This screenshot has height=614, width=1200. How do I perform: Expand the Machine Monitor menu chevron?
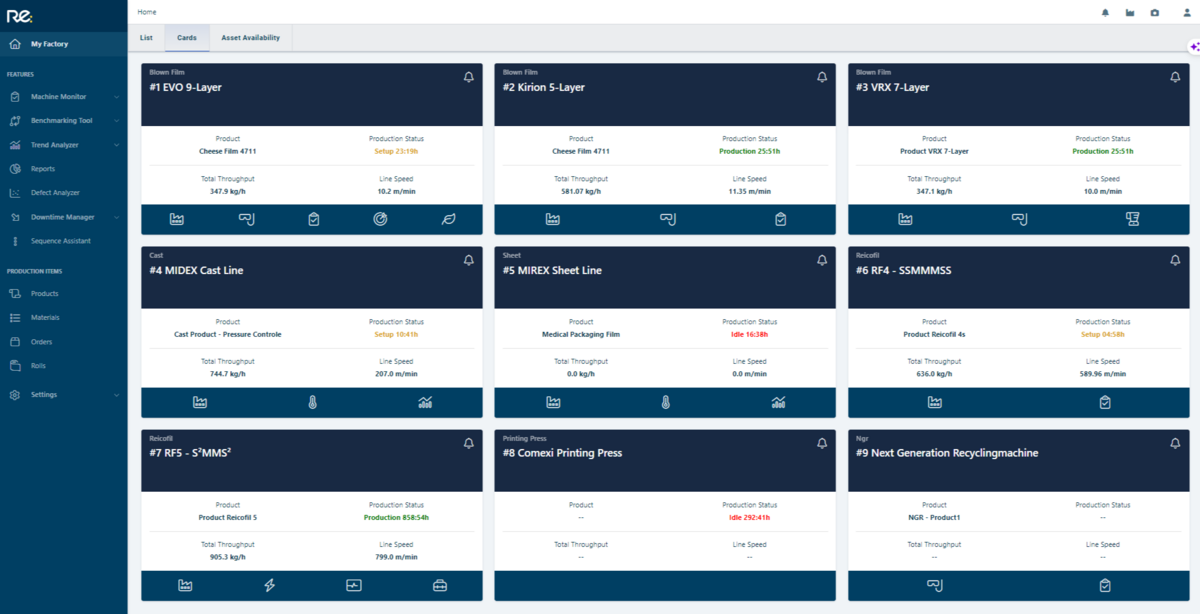(x=117, y=97)
